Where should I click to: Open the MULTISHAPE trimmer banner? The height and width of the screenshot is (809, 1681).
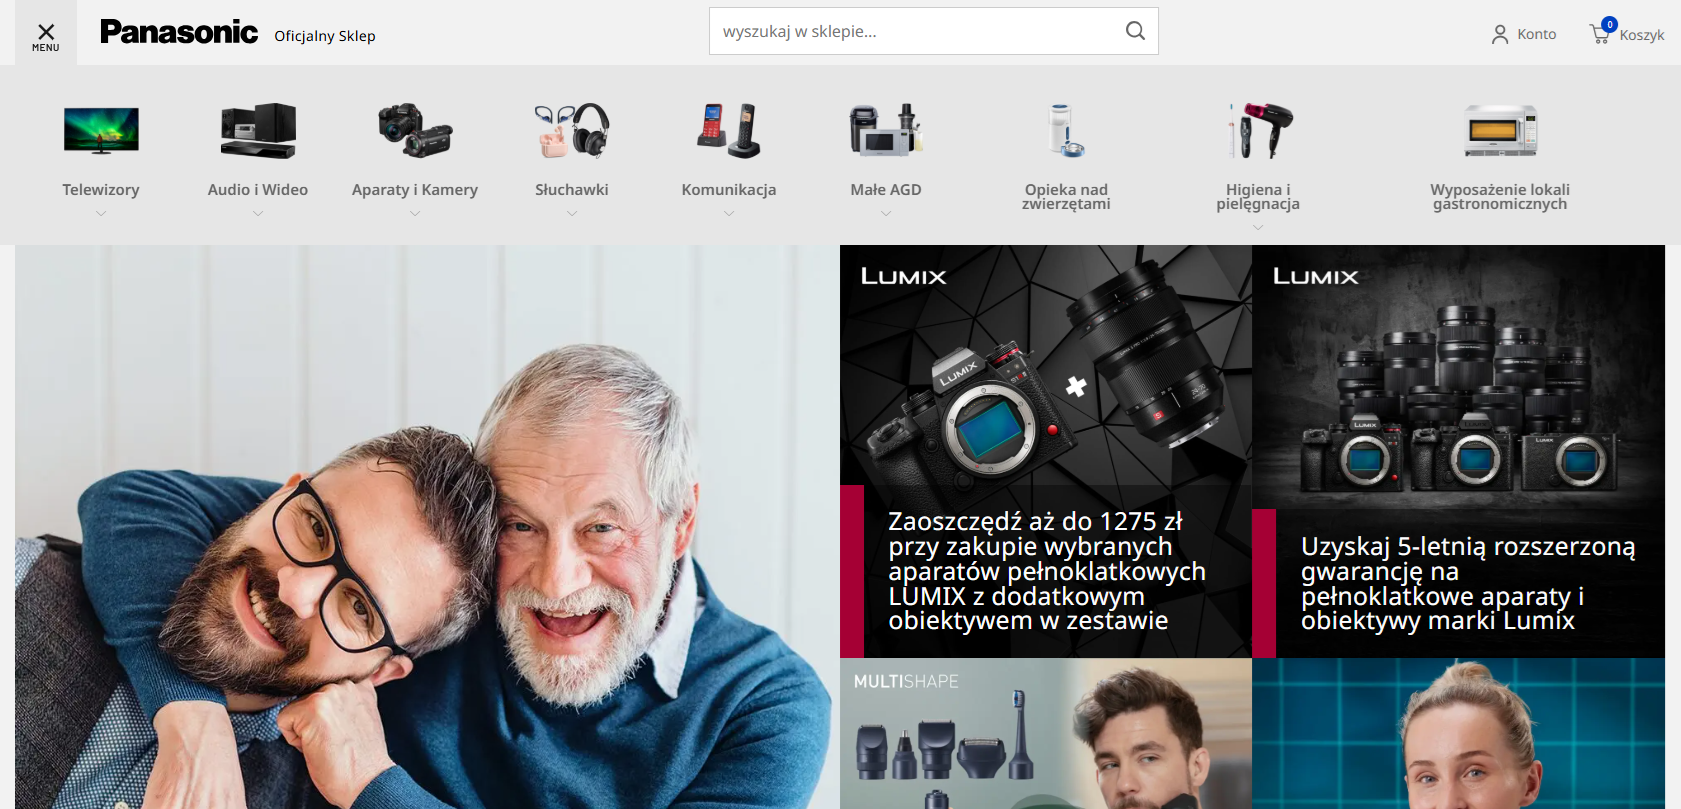pos(1046,733)
